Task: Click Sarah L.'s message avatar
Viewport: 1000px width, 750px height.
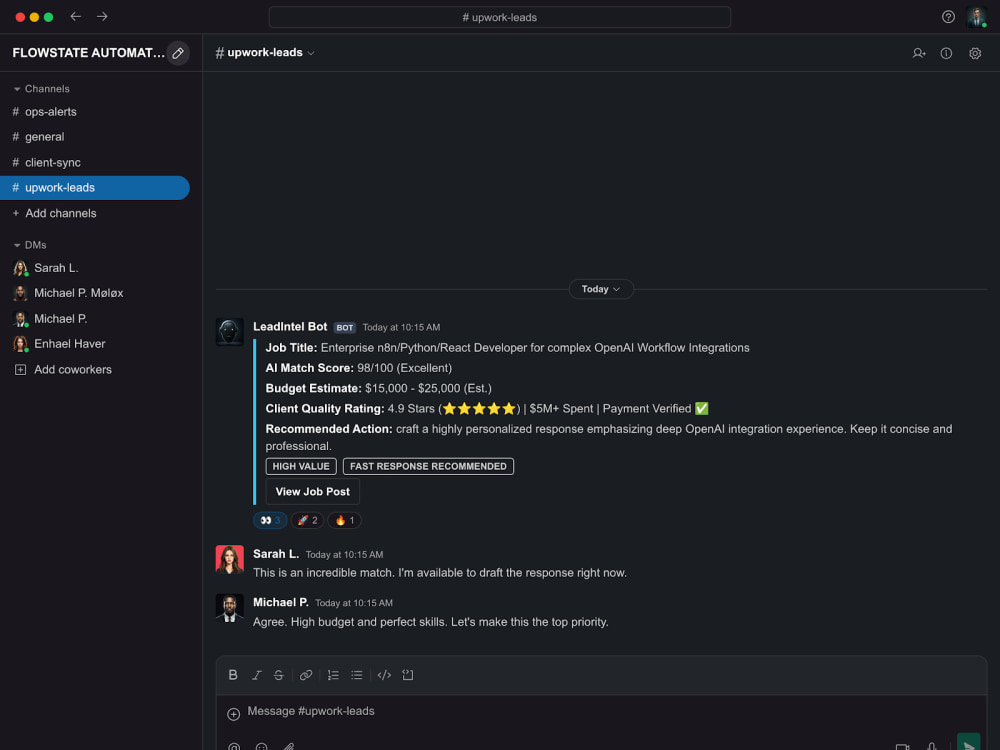Action: coord(230,559)
